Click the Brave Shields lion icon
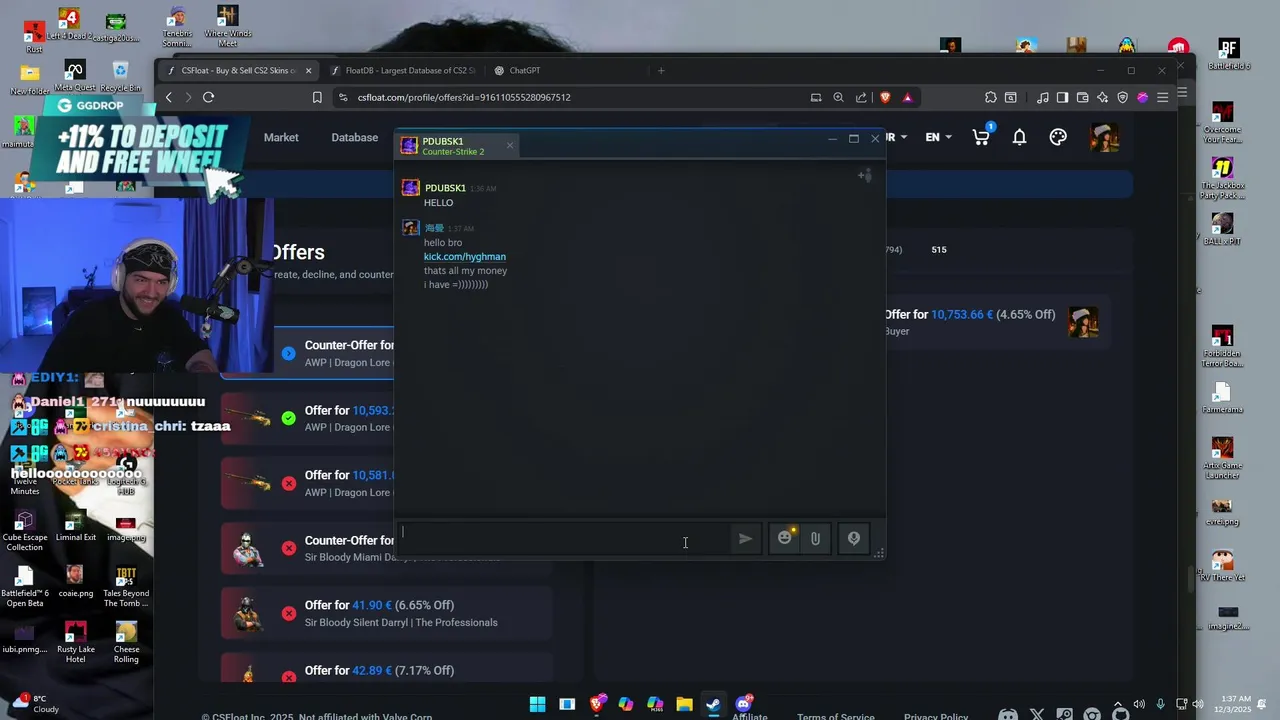The image size is (1280, 720). (885, 97)
